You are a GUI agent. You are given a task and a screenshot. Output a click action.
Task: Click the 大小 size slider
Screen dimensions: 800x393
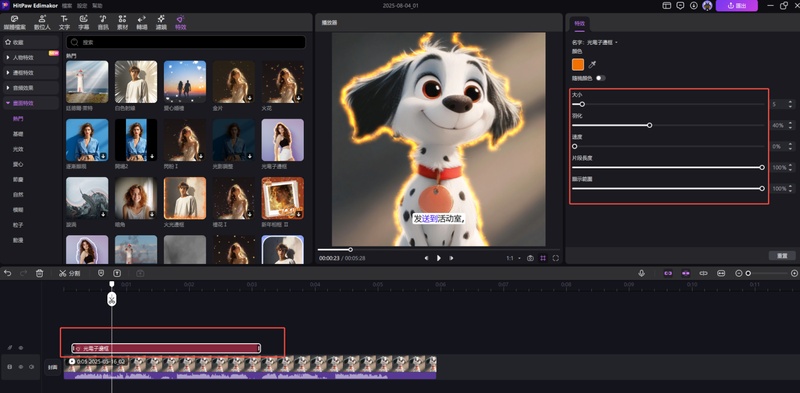point(668,104)
